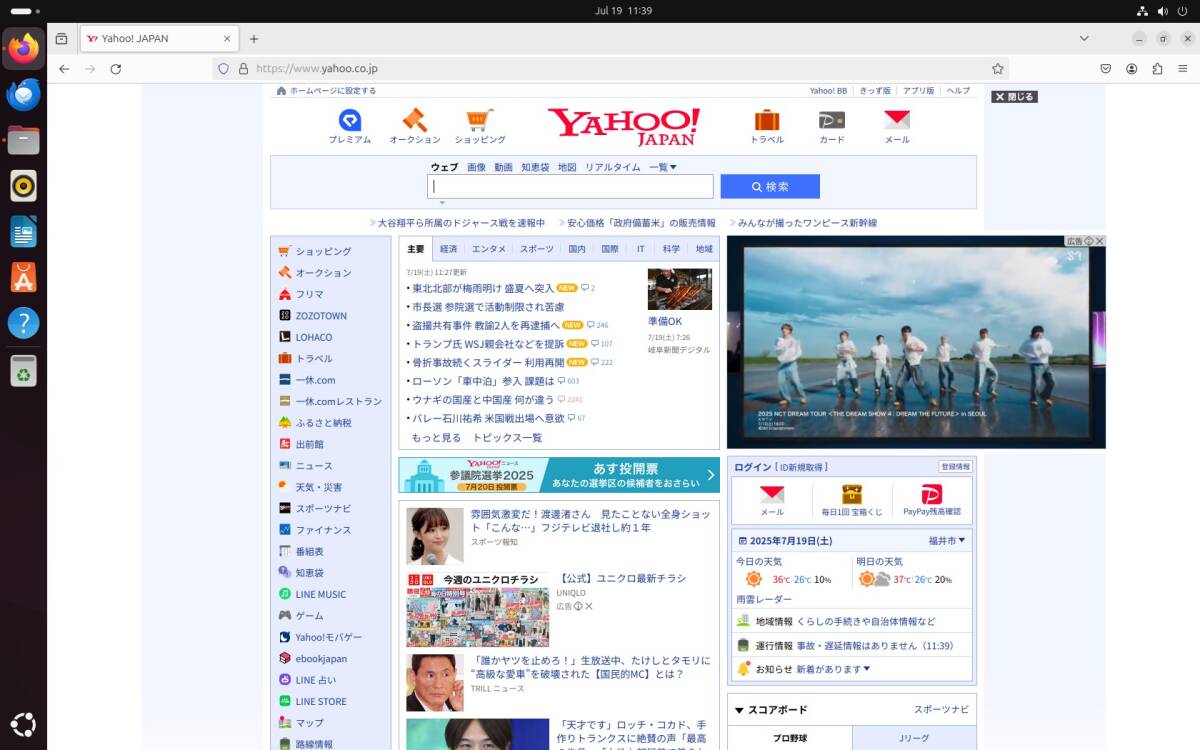Screen dimensions: 1200x750
Task: Switch to the 経済 news tab
Action: coord(448,249)
